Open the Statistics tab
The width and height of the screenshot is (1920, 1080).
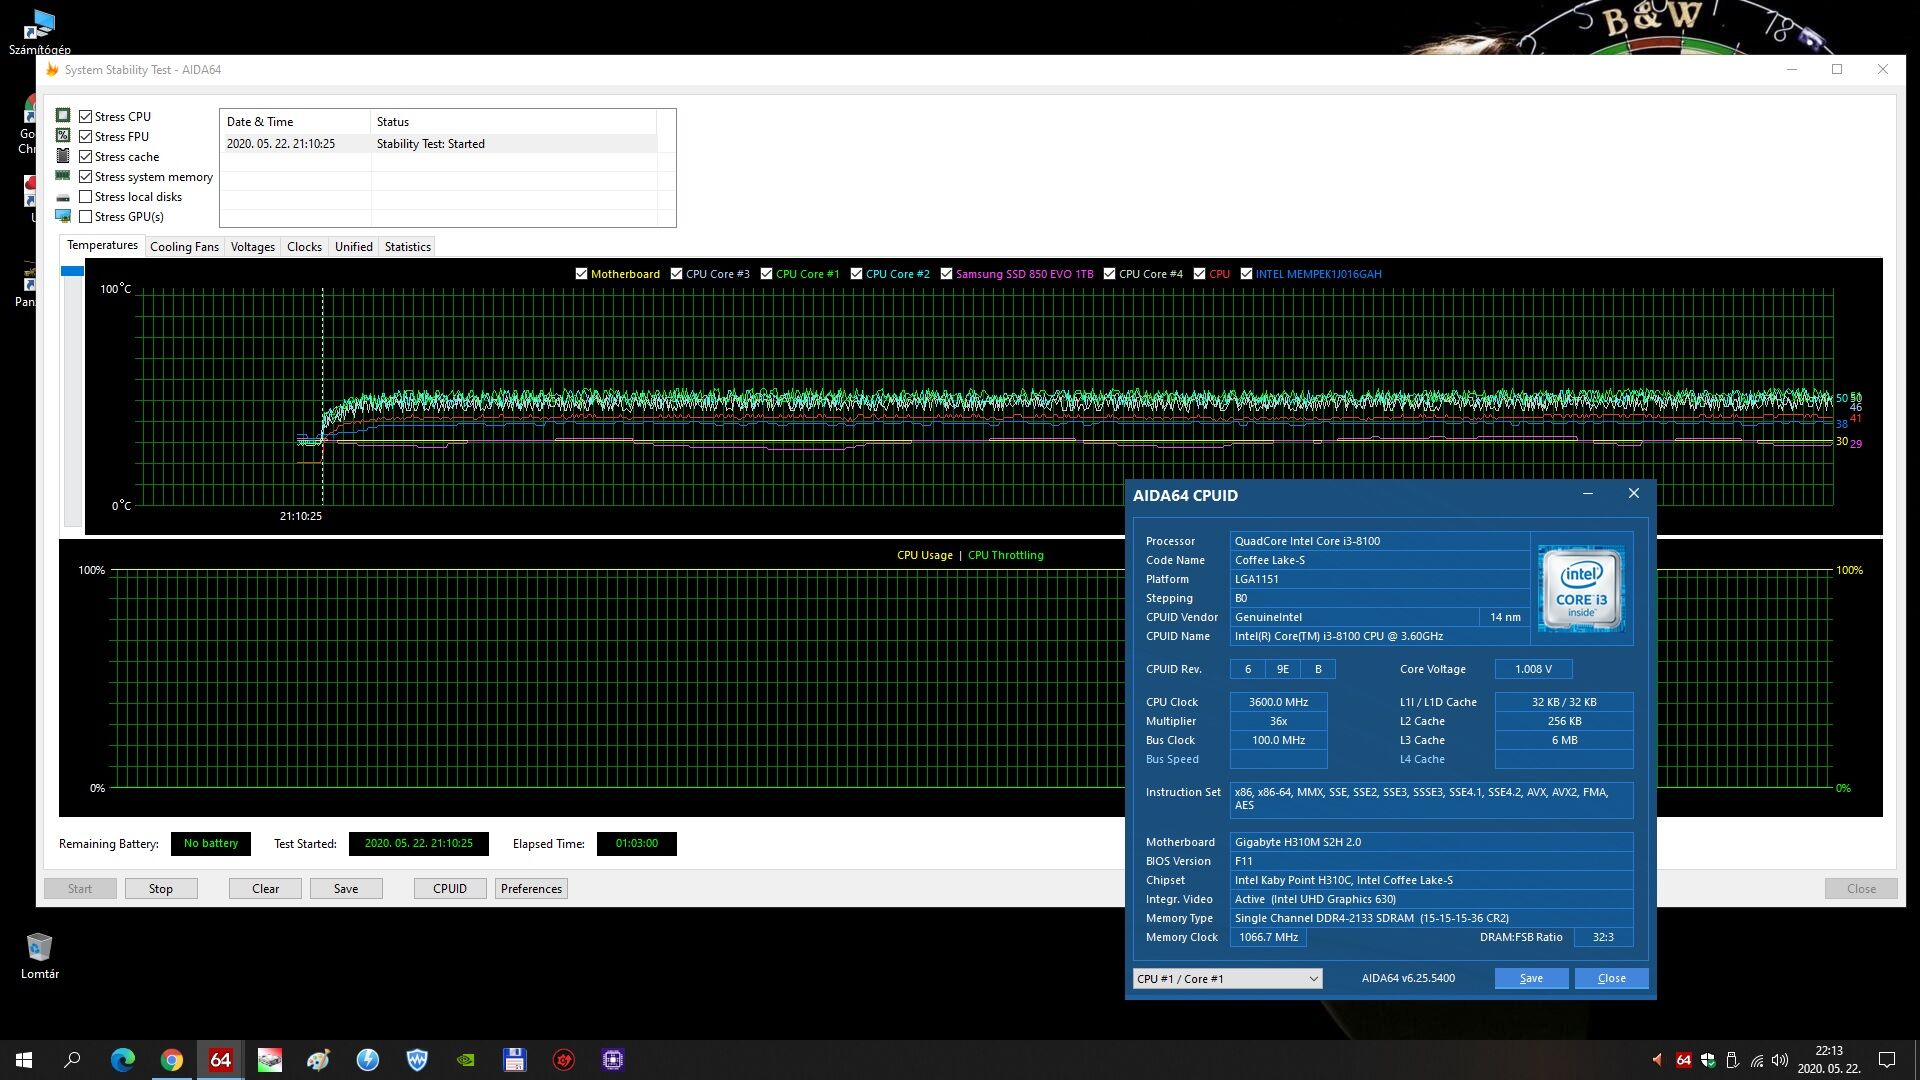coord(407,247)
